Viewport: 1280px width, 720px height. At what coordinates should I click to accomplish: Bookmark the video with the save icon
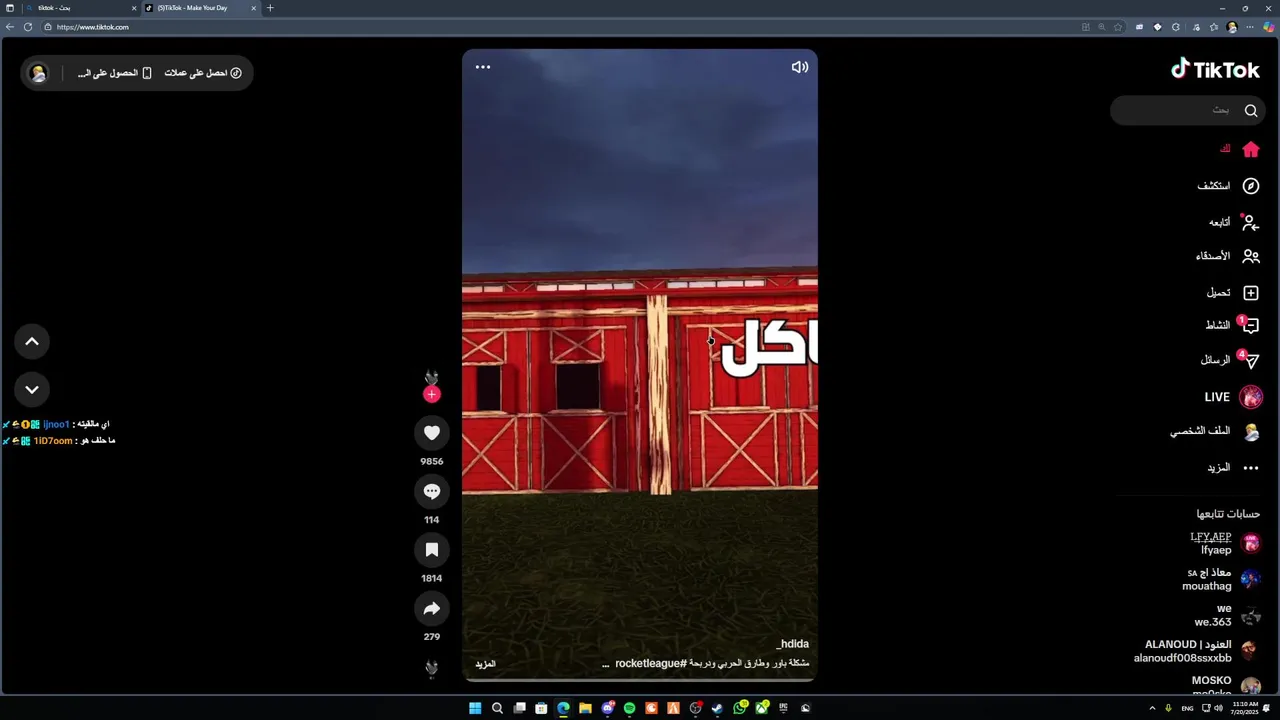(x=432, y=550)
